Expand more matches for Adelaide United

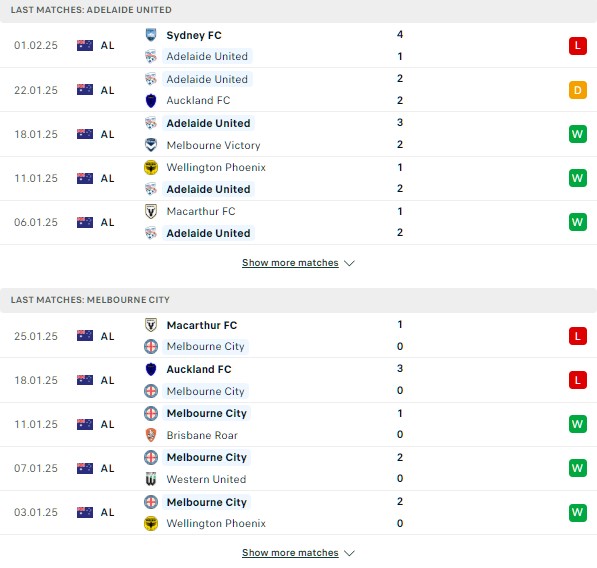[x=290, y=263]
